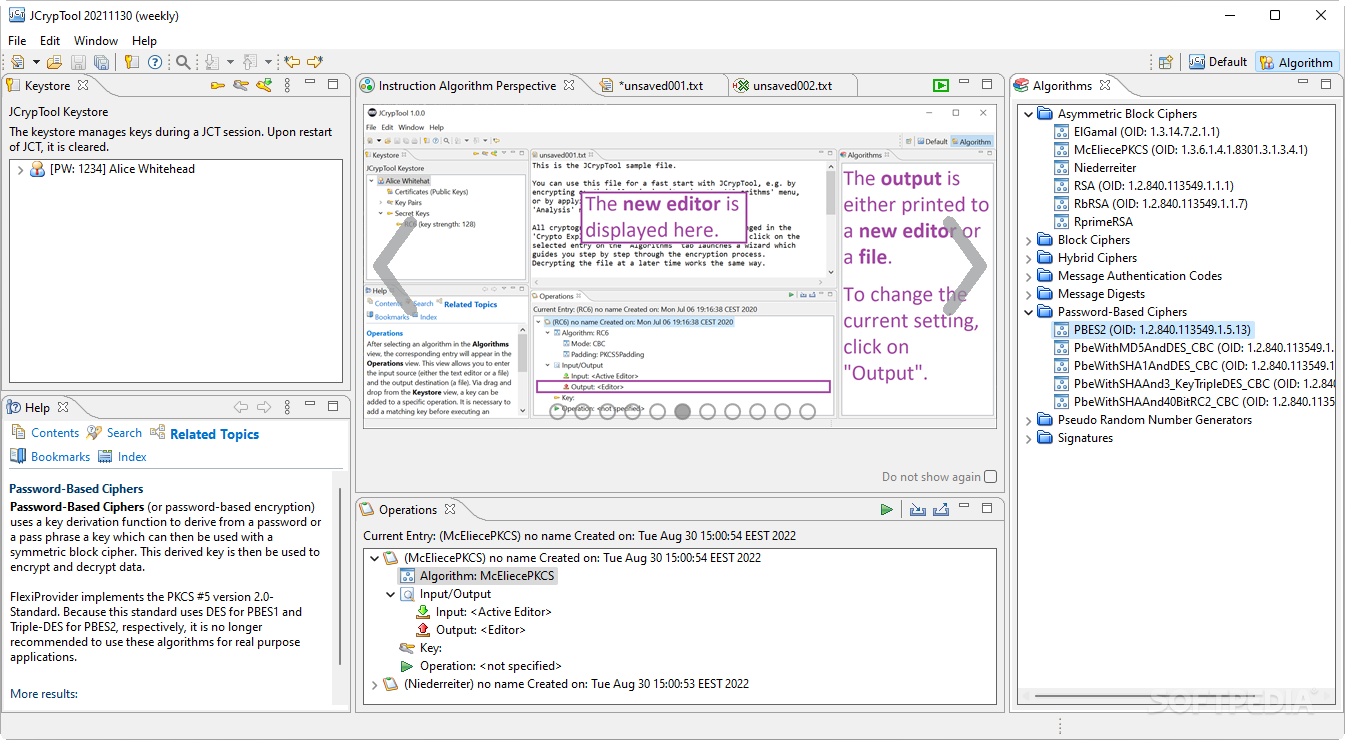Click the export operations icon
Viewport: 1345px width, 740px height.
(x=940, y=510)
